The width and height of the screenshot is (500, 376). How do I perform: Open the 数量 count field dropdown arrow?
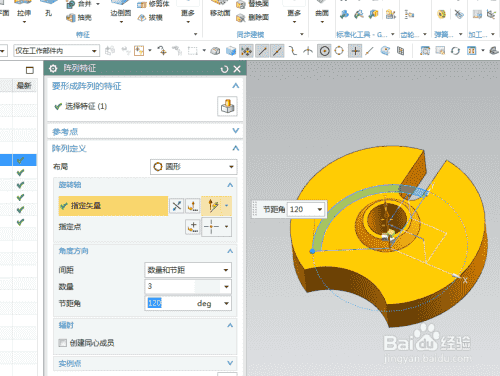pyautogui.click(x=226, y=287)
